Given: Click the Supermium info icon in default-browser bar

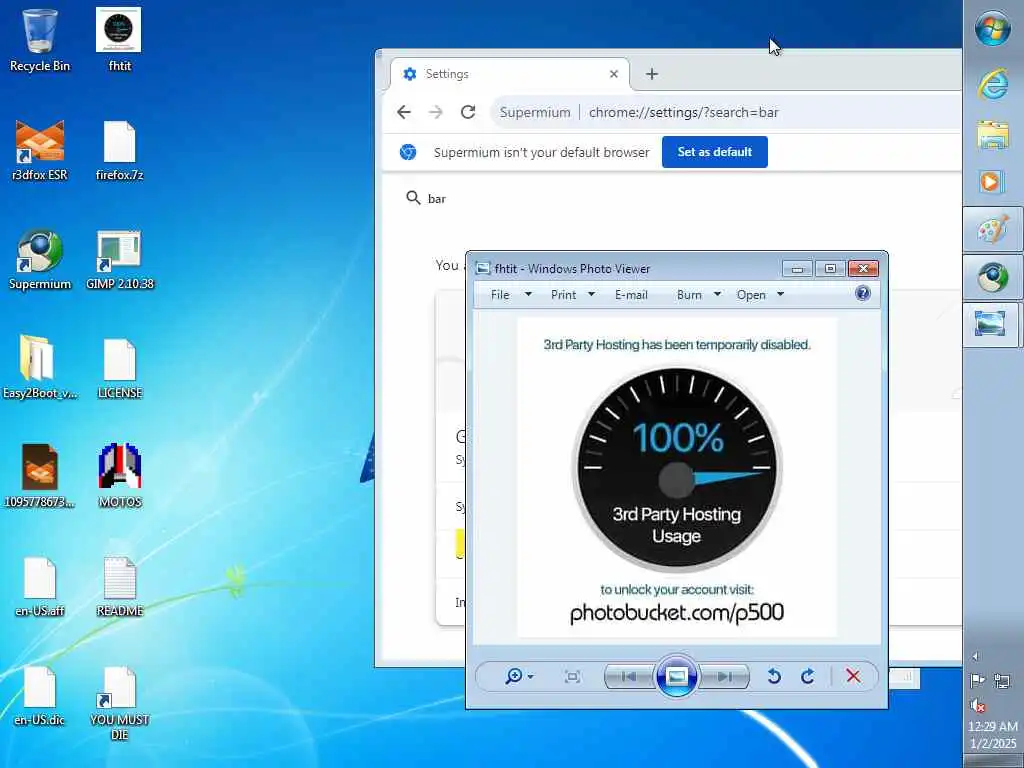Looking at the screenshot, I should (408, 152).
